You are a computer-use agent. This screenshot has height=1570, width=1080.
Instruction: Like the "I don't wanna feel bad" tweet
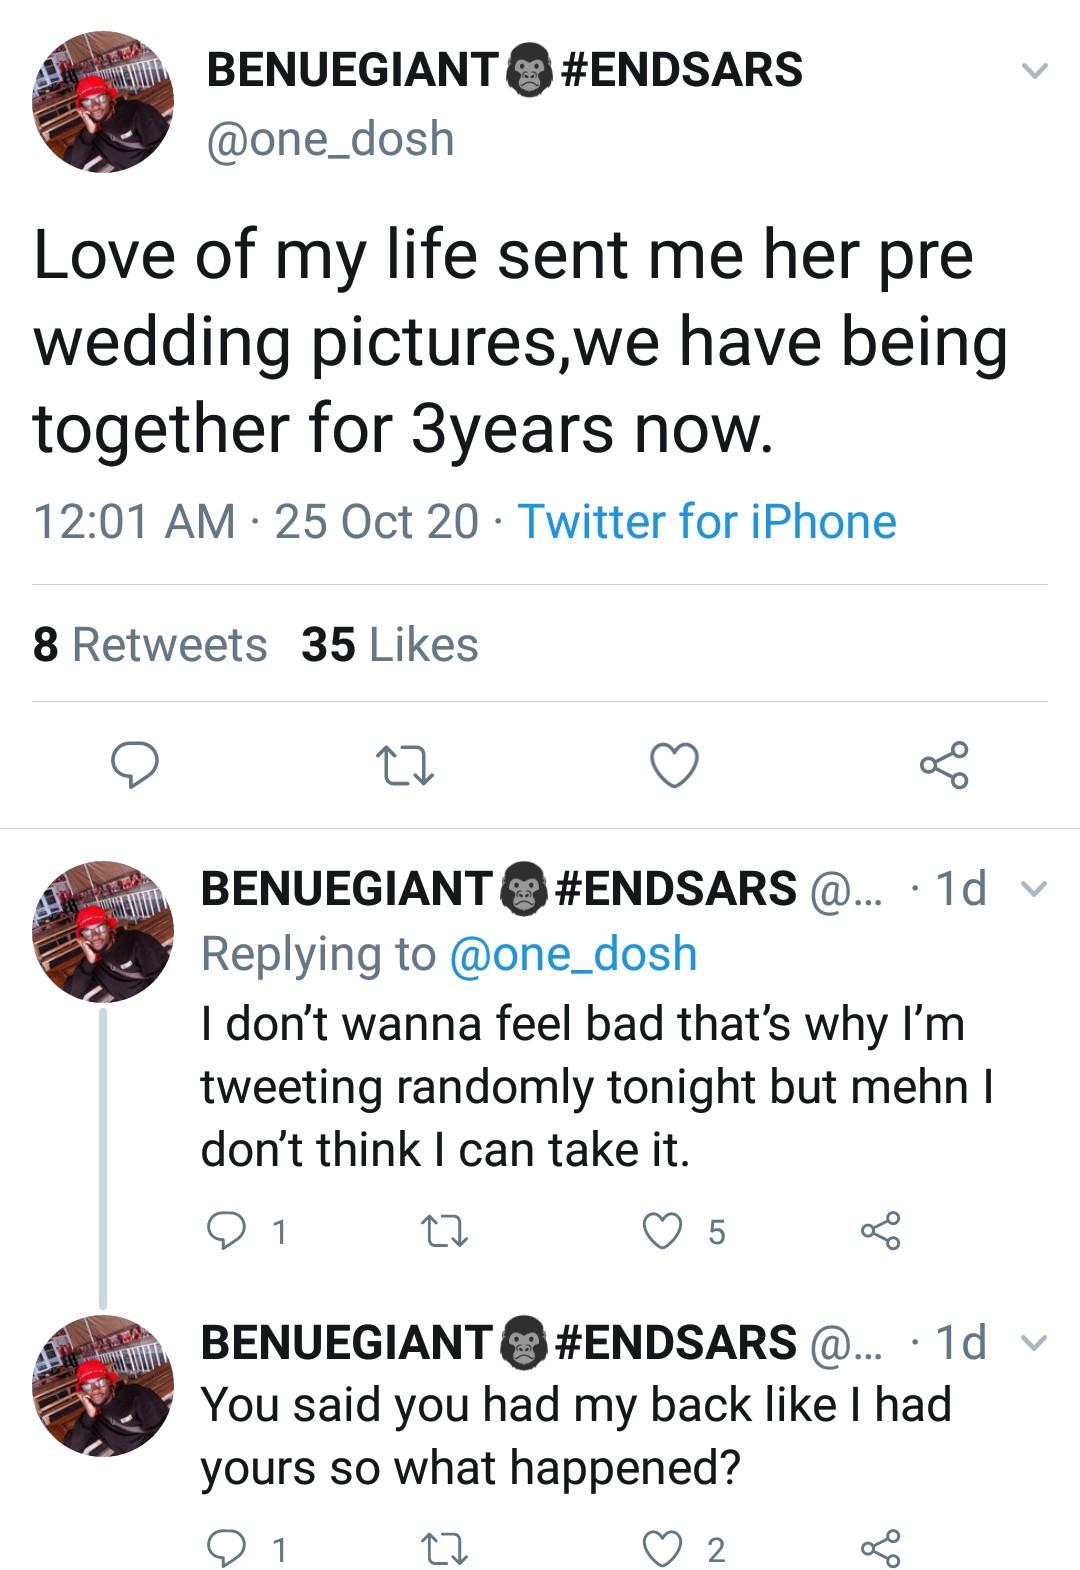pos(662,1231)
